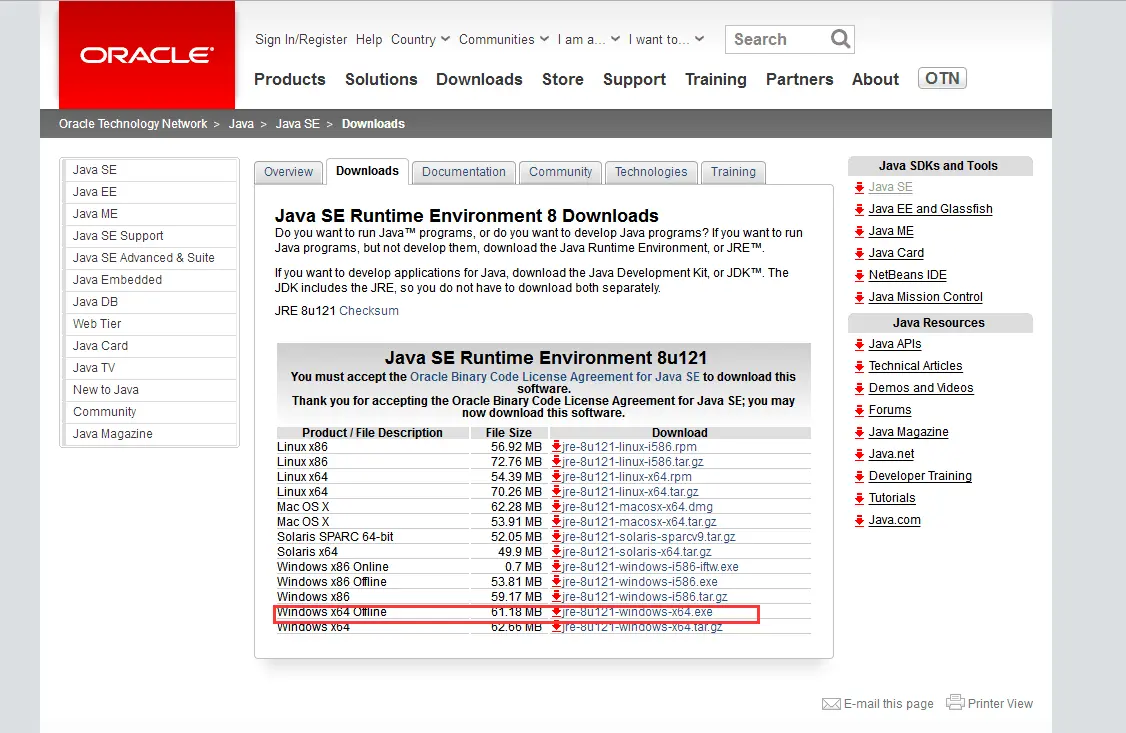Screen dimensions: 1126x733
Task: Open Oracle Binary Code License Agreement link
Action: click(x=554, y=377)
